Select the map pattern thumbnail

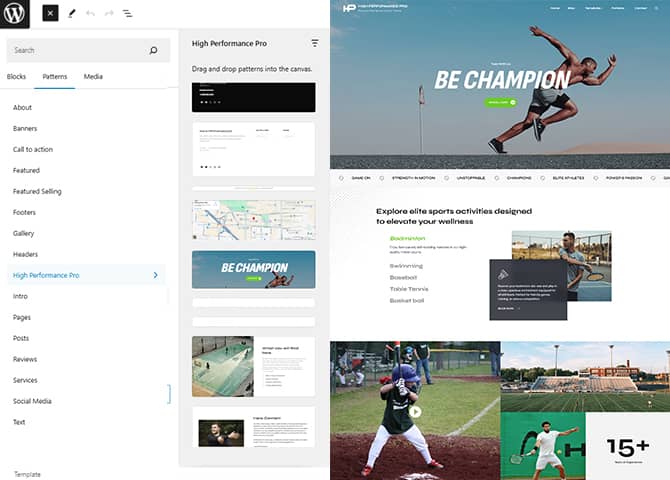tap(253, 219)
